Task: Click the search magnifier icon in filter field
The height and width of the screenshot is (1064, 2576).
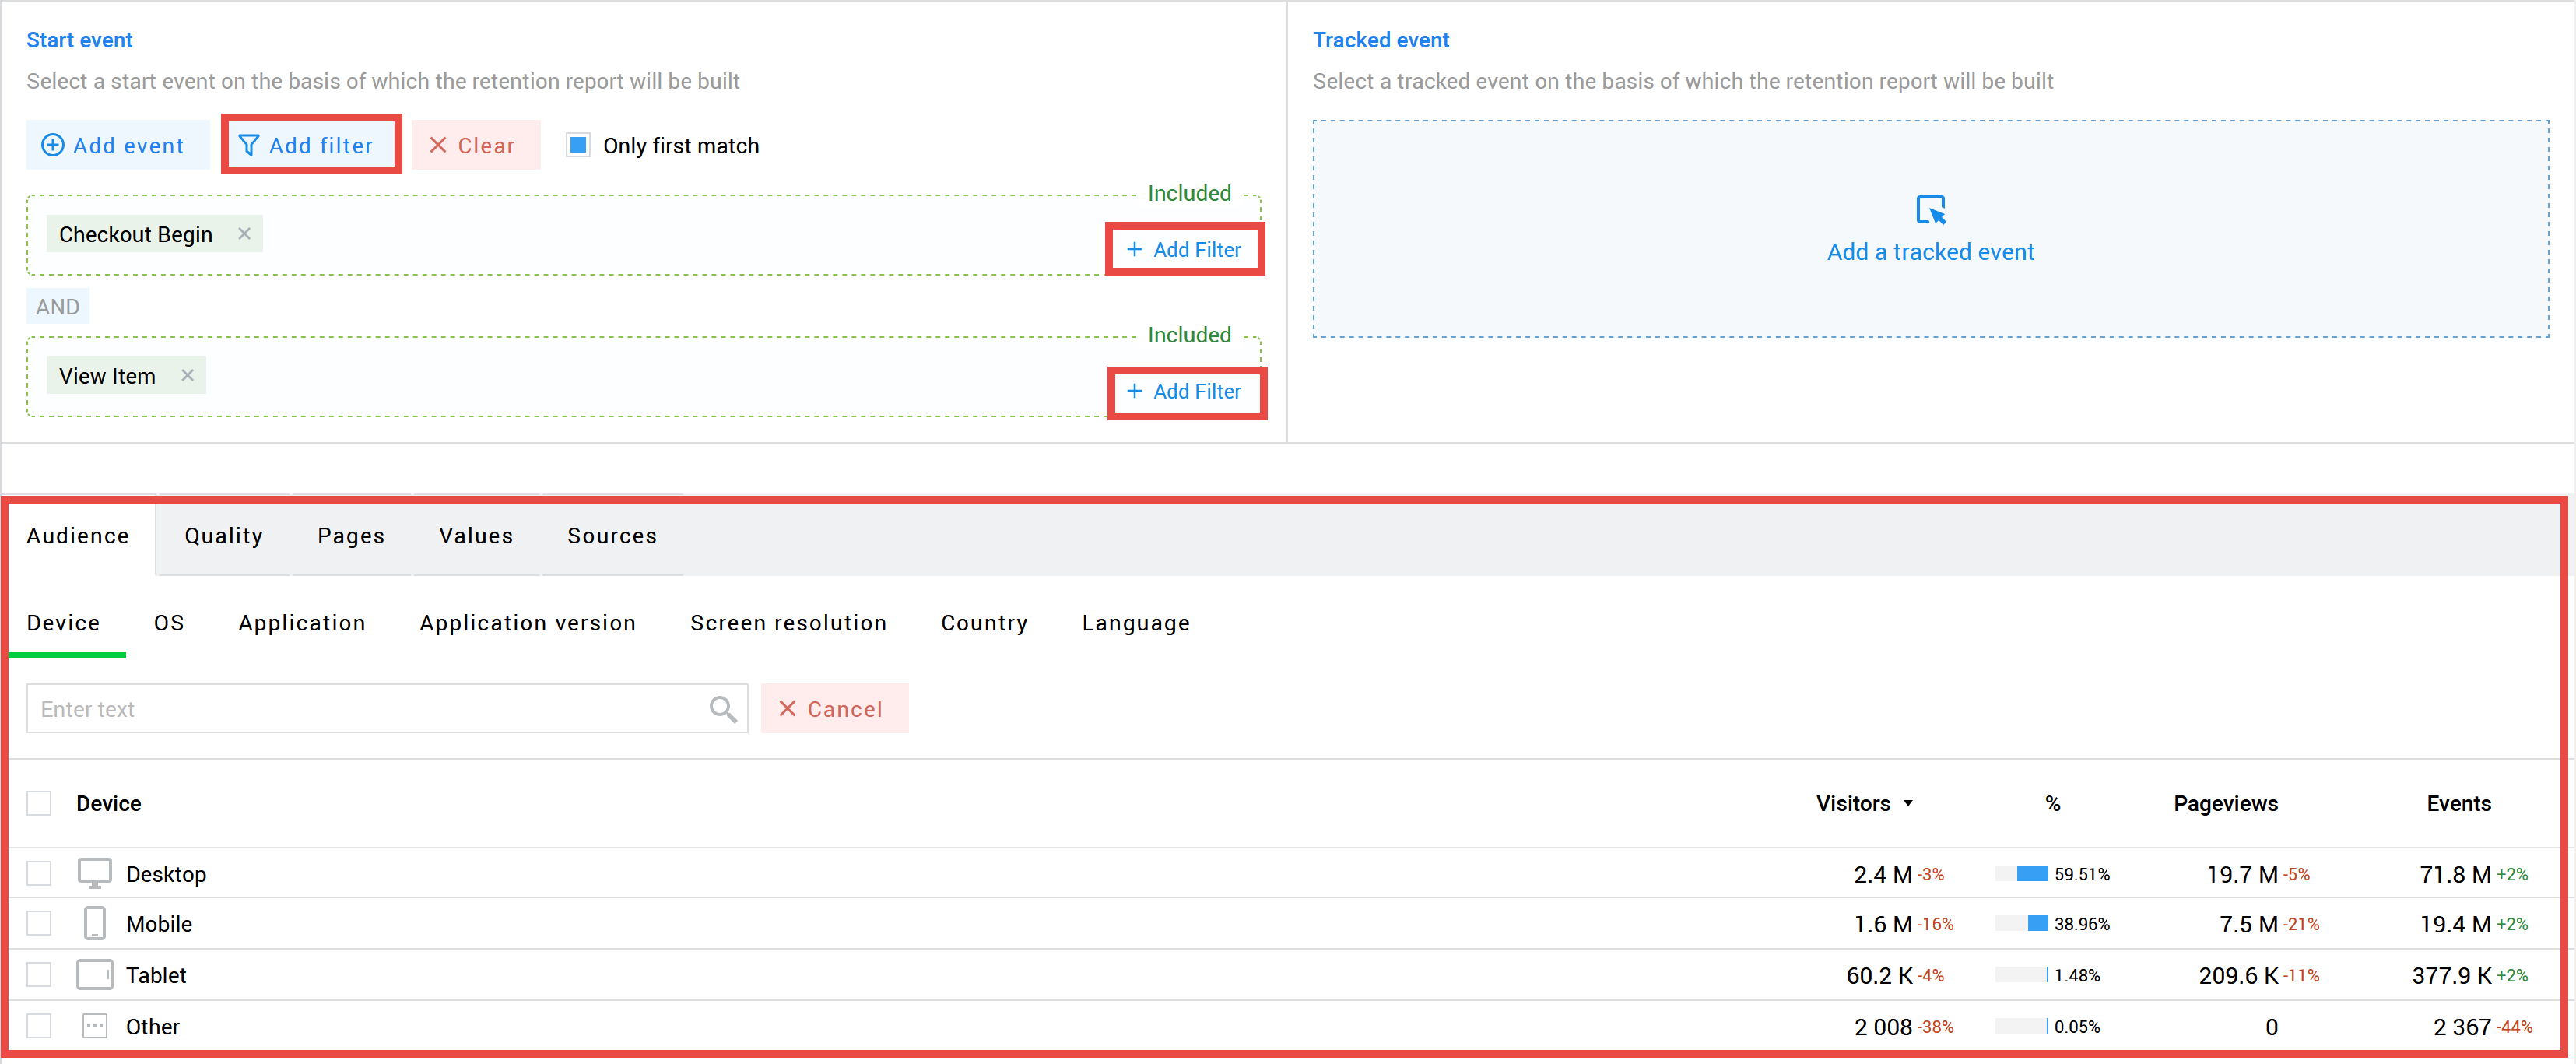Action: pos(725,709)
